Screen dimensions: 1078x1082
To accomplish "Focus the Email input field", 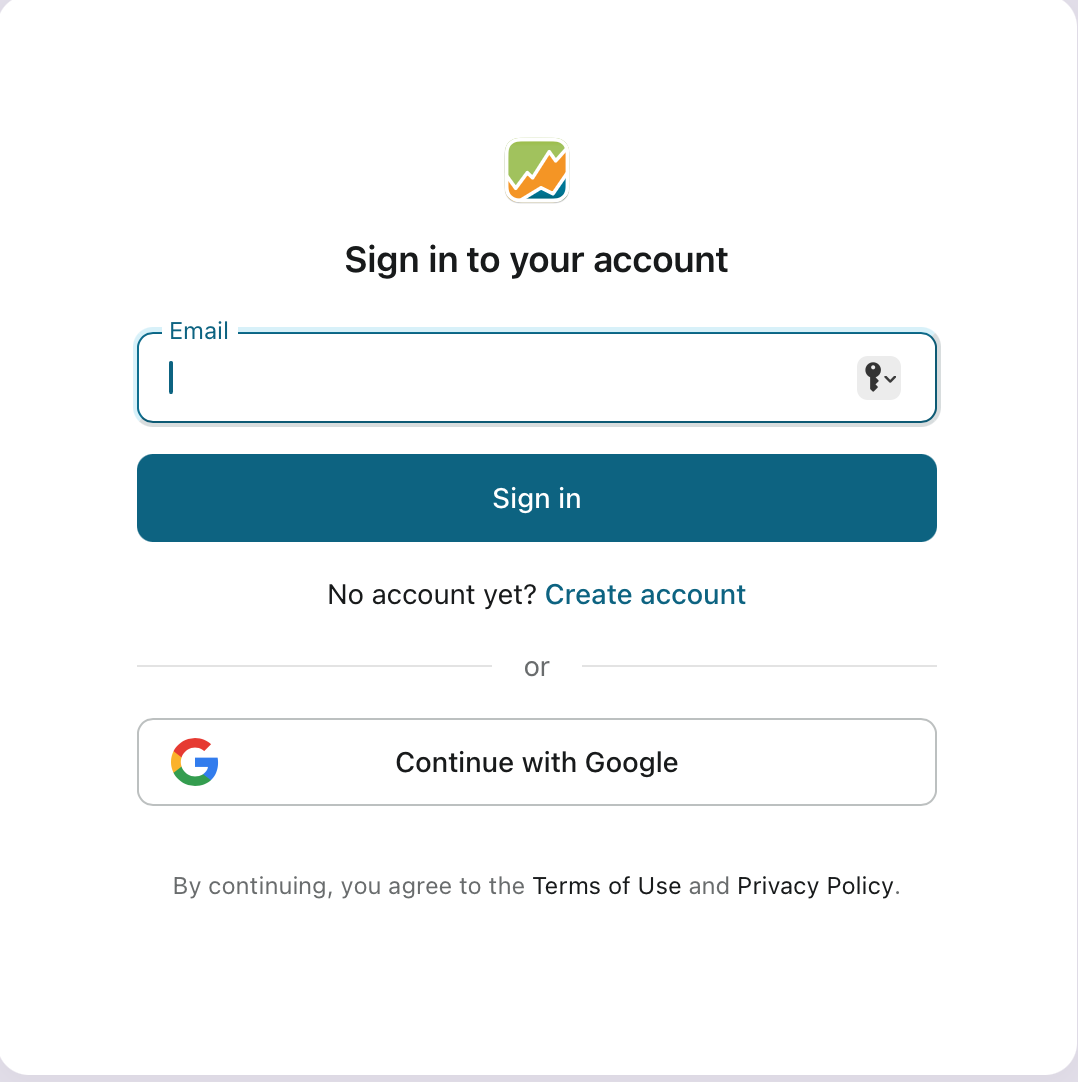I will (536, 377).
